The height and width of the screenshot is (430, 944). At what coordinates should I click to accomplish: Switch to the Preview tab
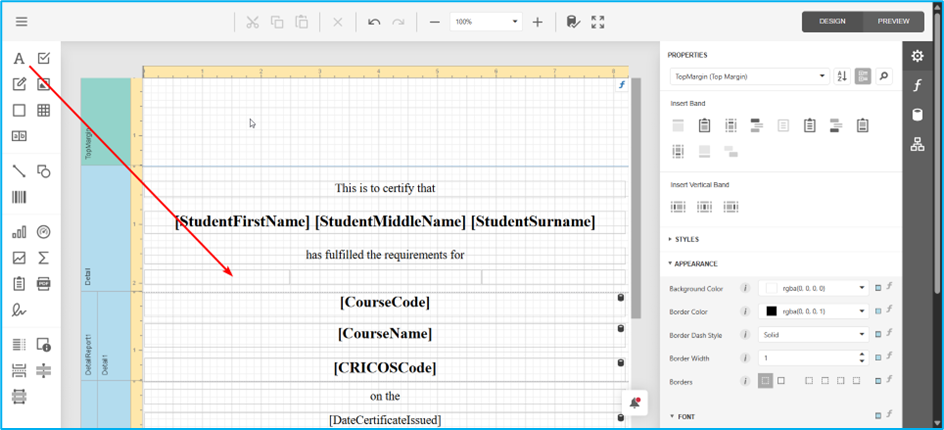(893, 21)
